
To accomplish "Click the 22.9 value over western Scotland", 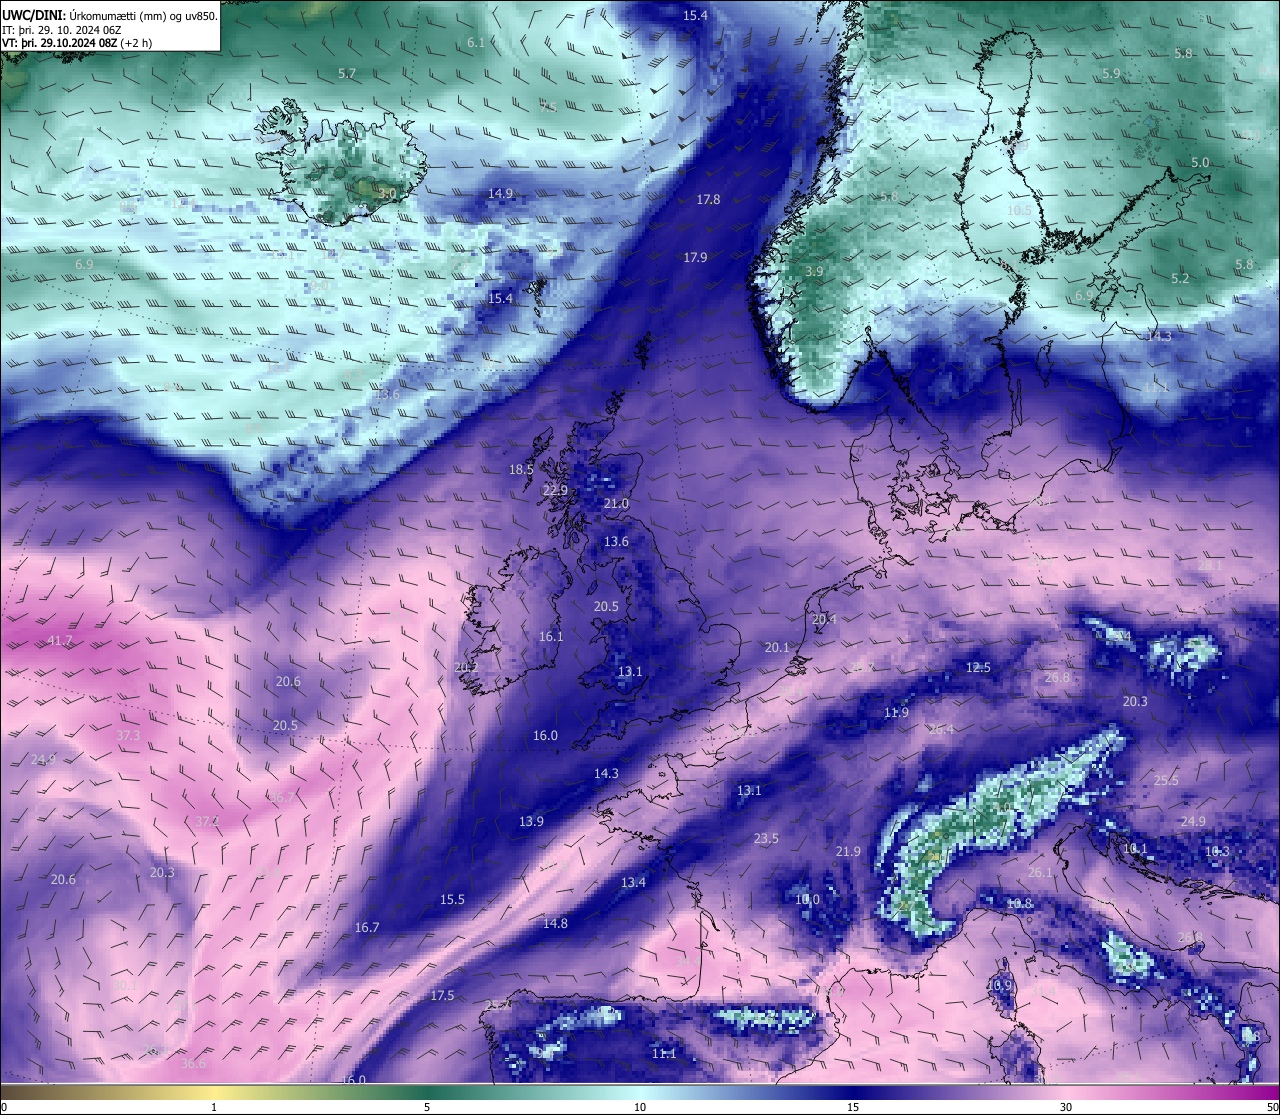I will pyautogui.click(x=555, y=490).
